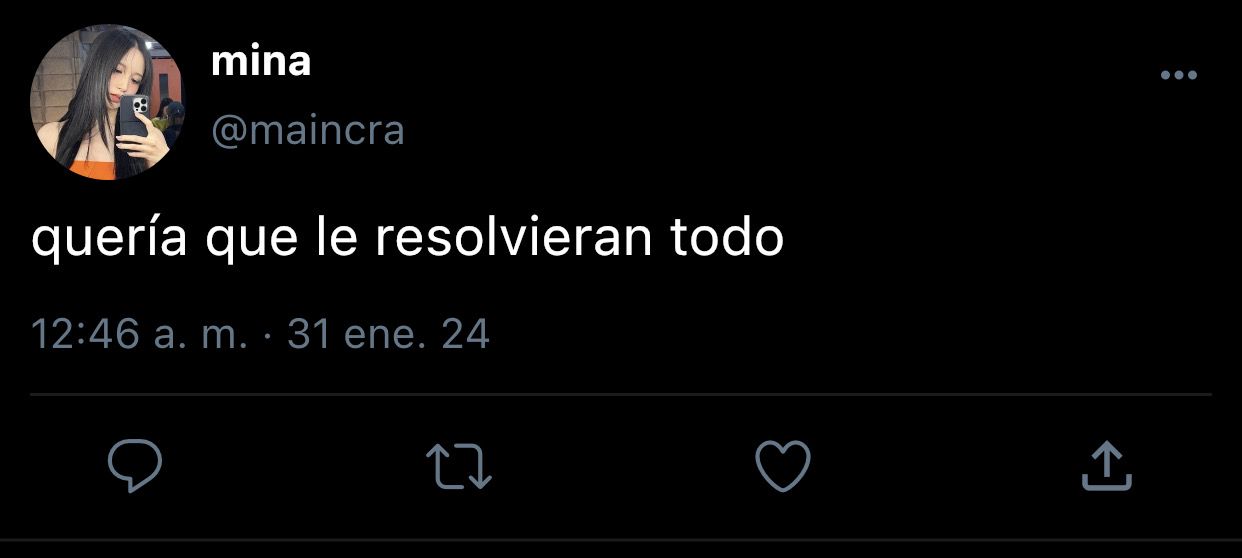Reply to the tweet via speech bubble icon

pyautogui.click(x=135, y=467)
